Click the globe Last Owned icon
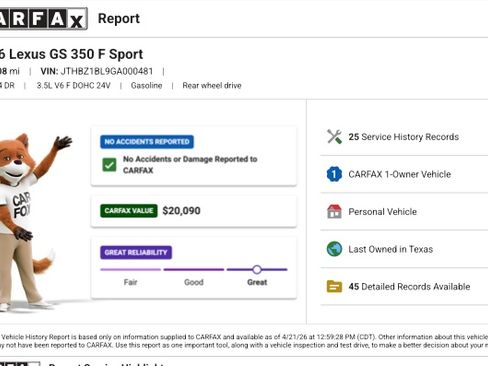This screenshot has width=488, height=366. (x=334, y=249)
